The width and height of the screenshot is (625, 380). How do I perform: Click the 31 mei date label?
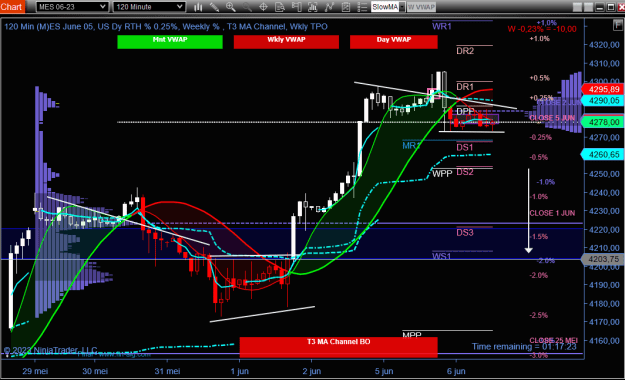[167, 371]
